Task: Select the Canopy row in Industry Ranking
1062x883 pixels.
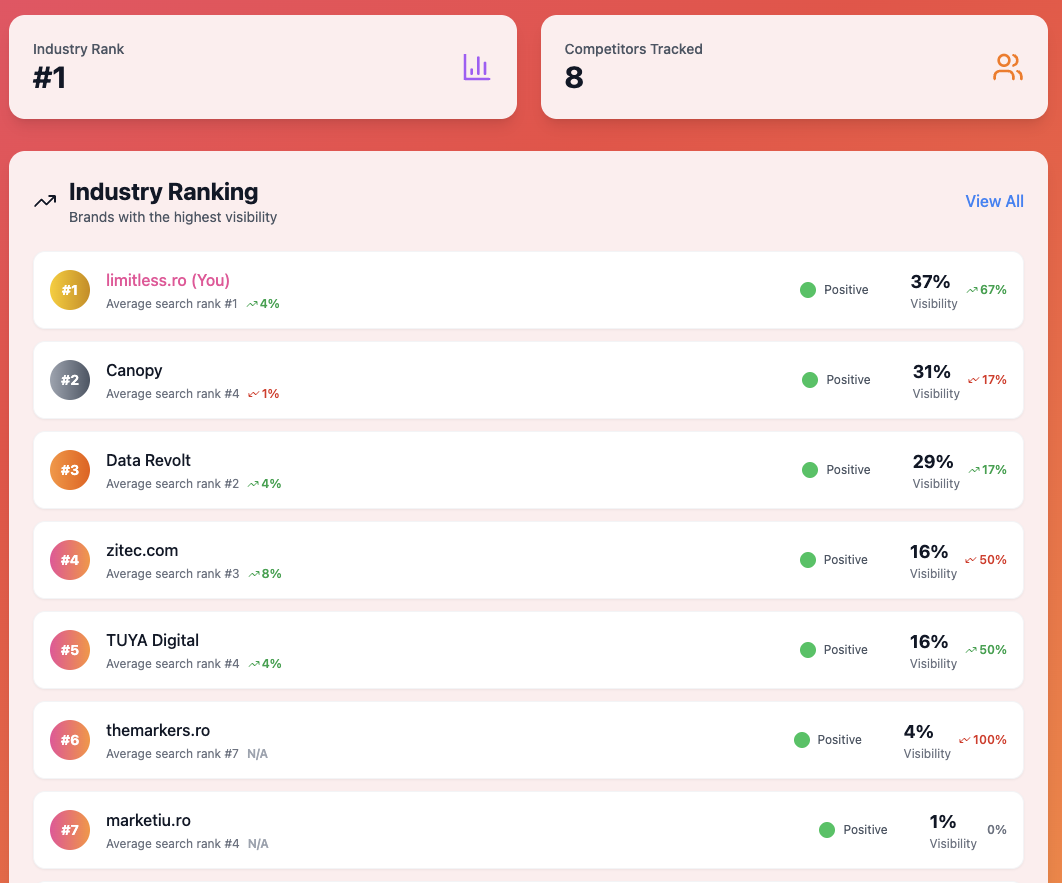Action: click(528, 380)
